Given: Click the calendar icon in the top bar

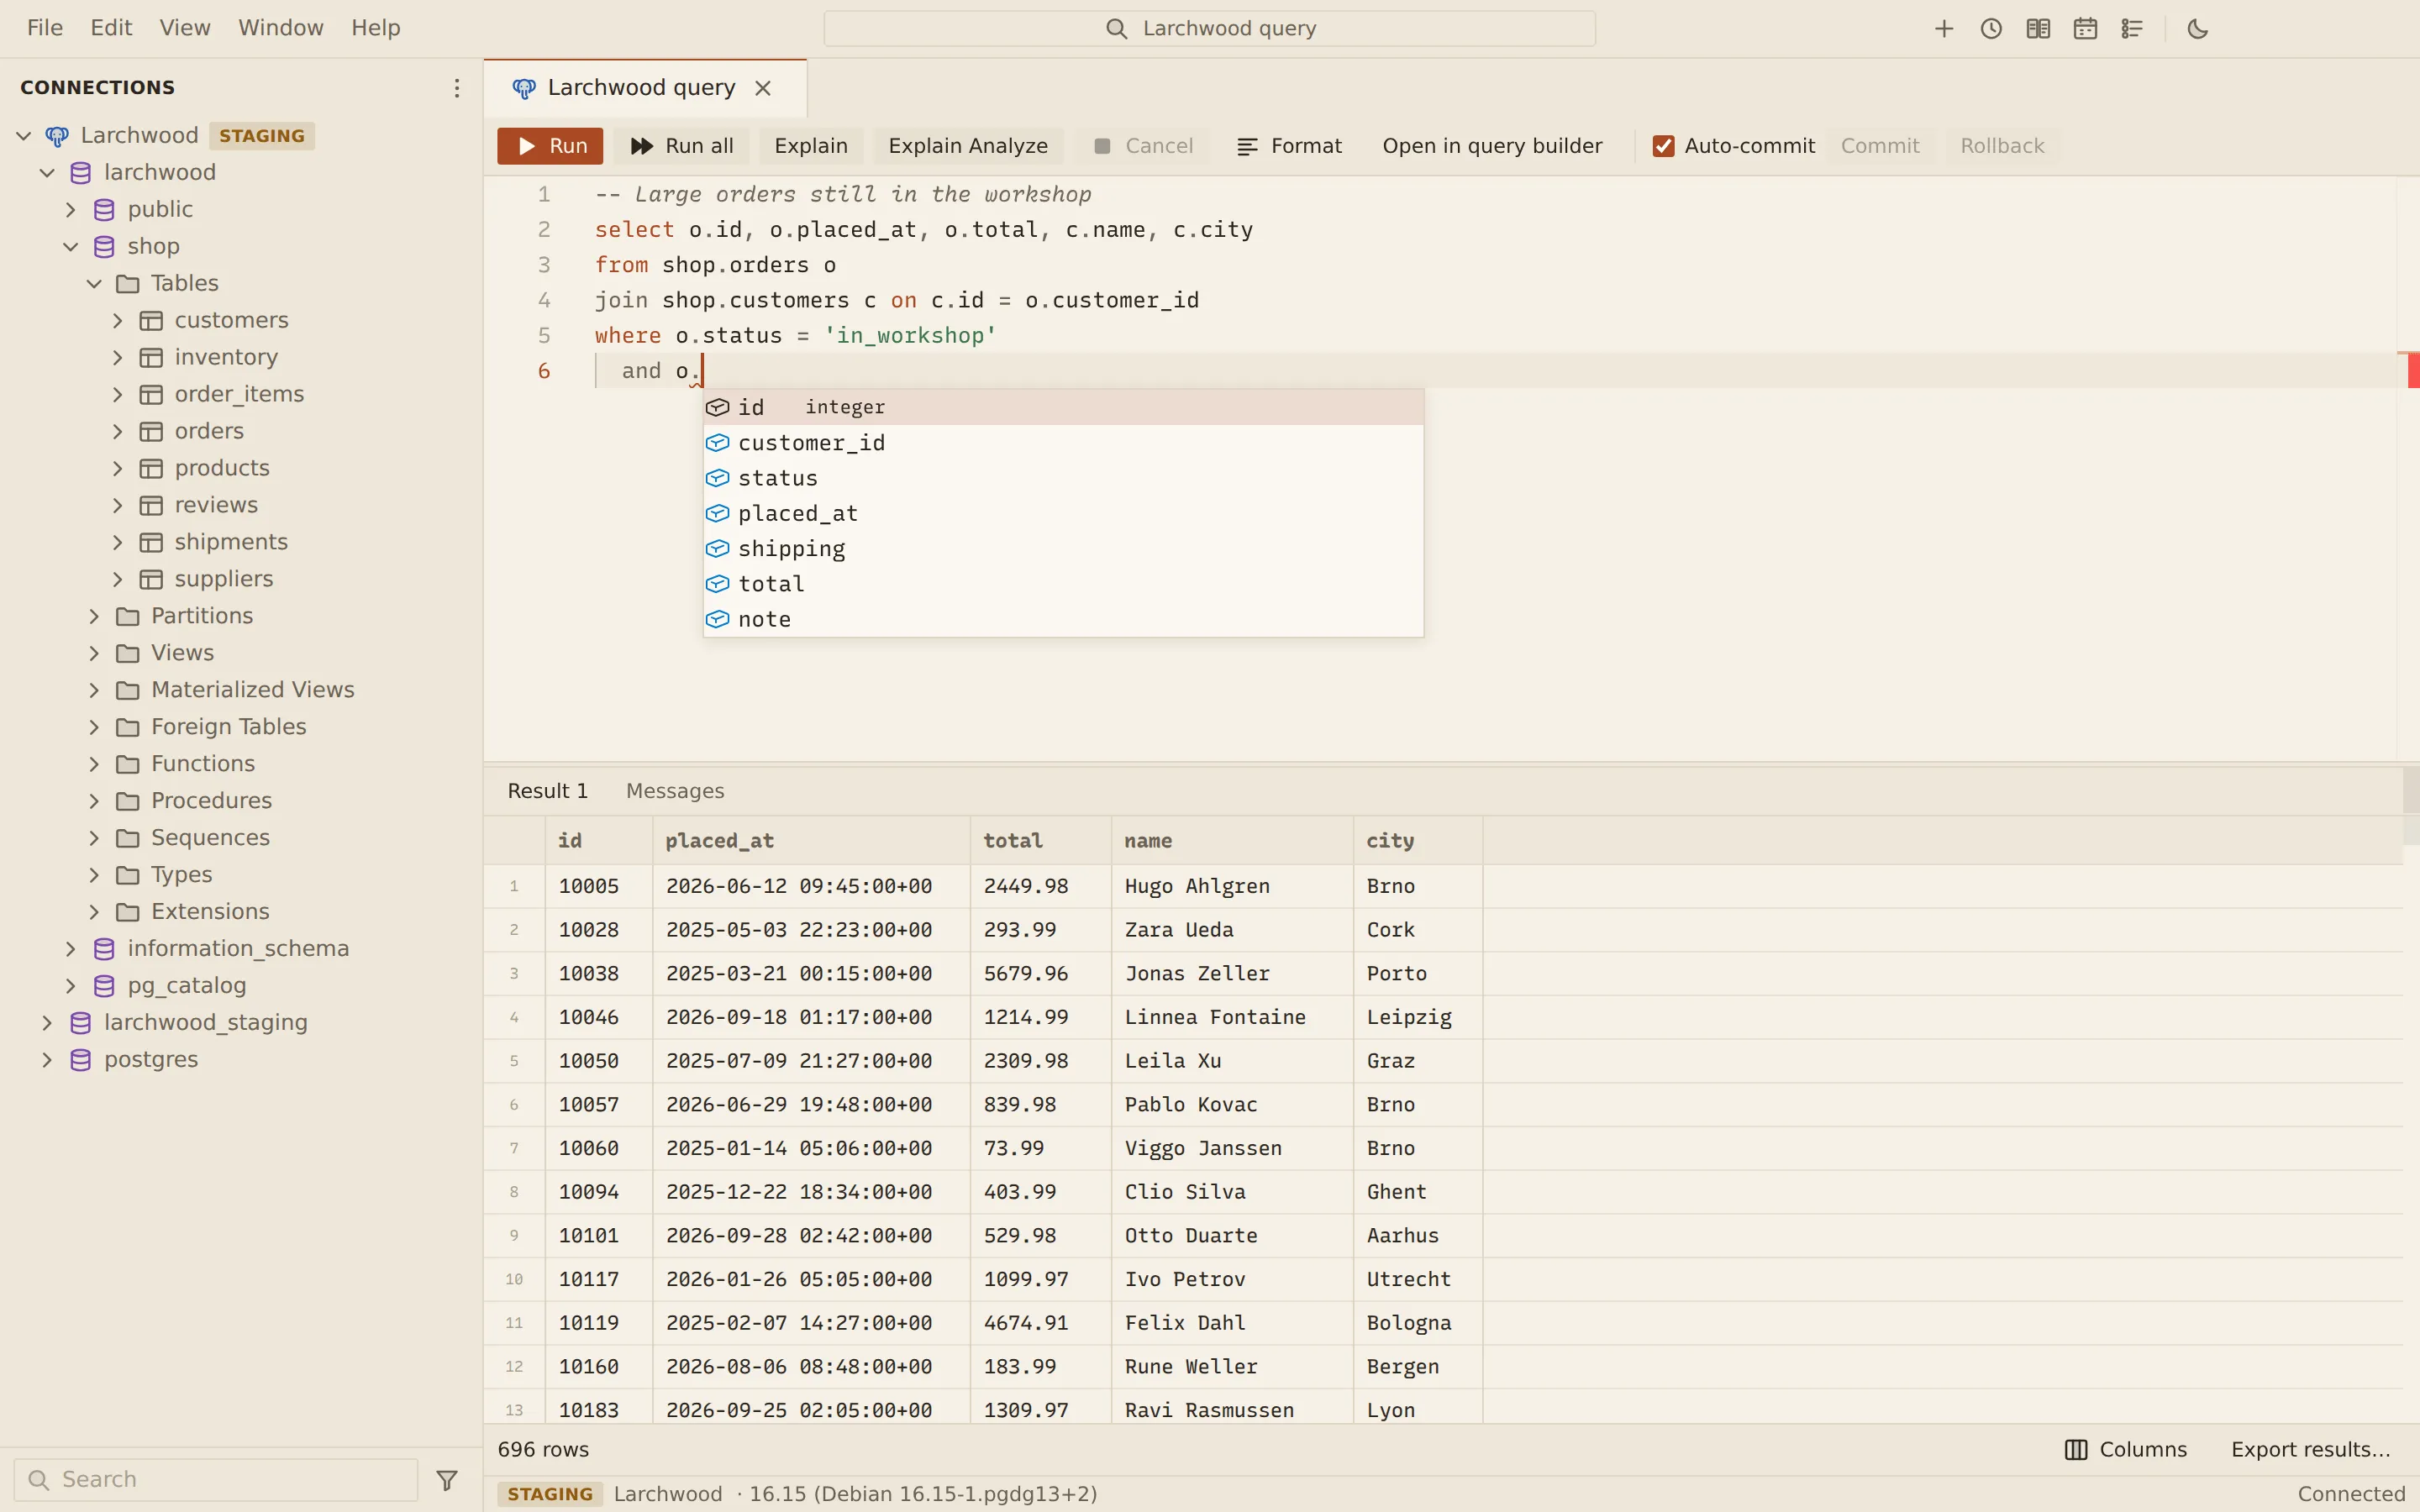Looking at the screenshot, I should [x=2085, y=29].
